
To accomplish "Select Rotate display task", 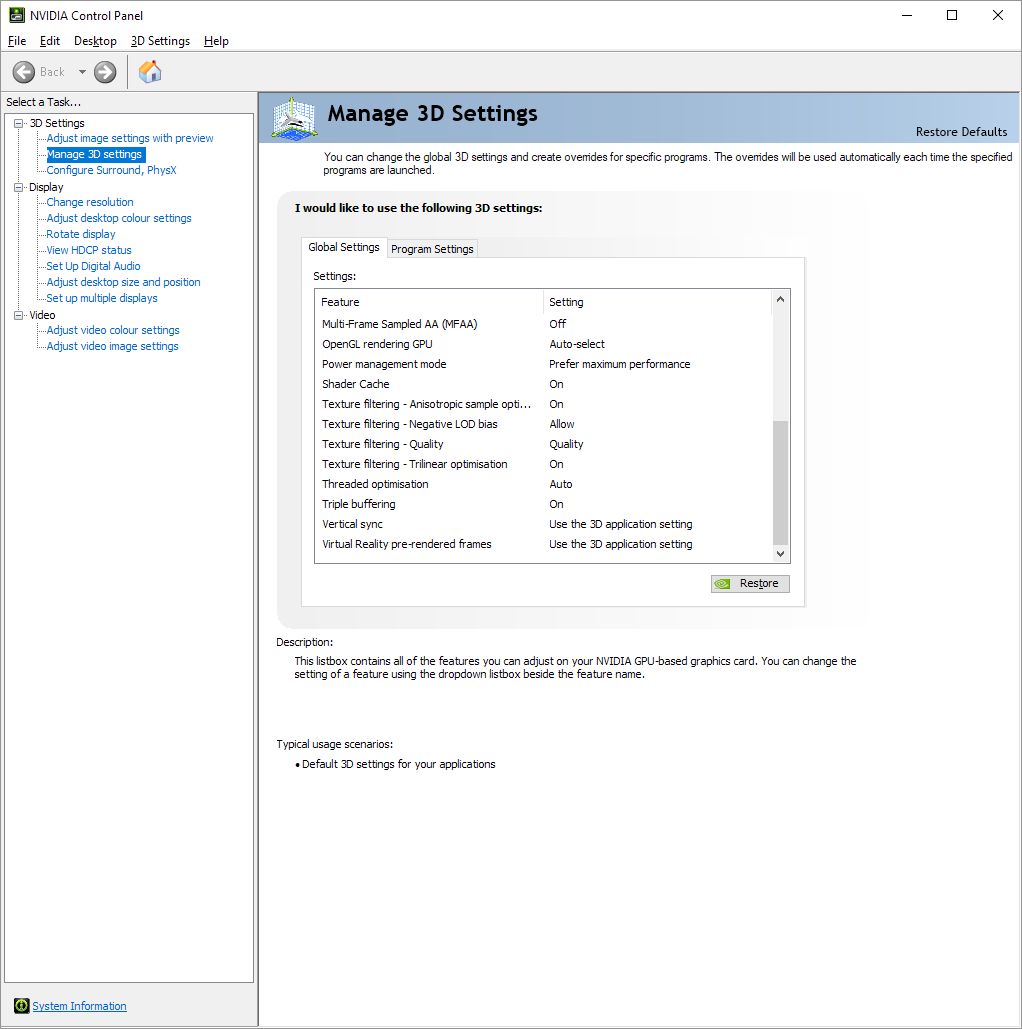I will 81,234.
